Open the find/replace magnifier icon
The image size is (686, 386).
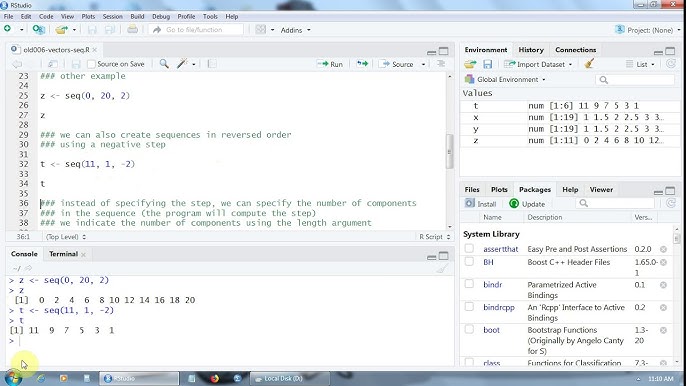[x=164, y=64]
